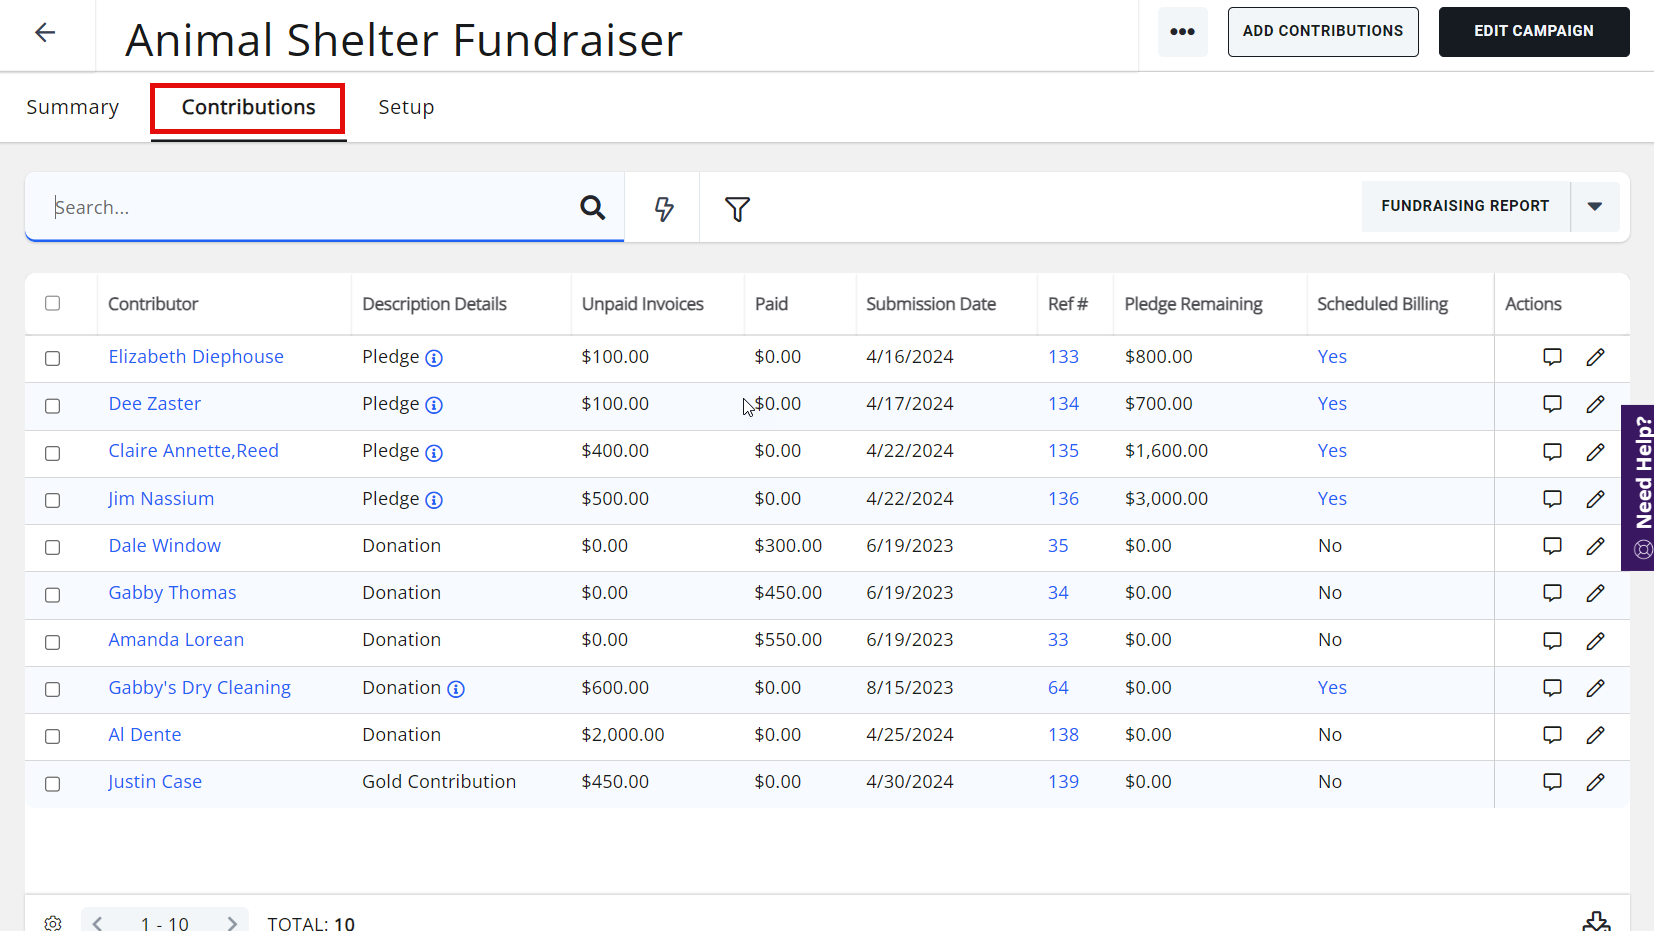1654x931 pixels.
Task: Select the Jim Nassium row checkbox
Action: point(53,500)
